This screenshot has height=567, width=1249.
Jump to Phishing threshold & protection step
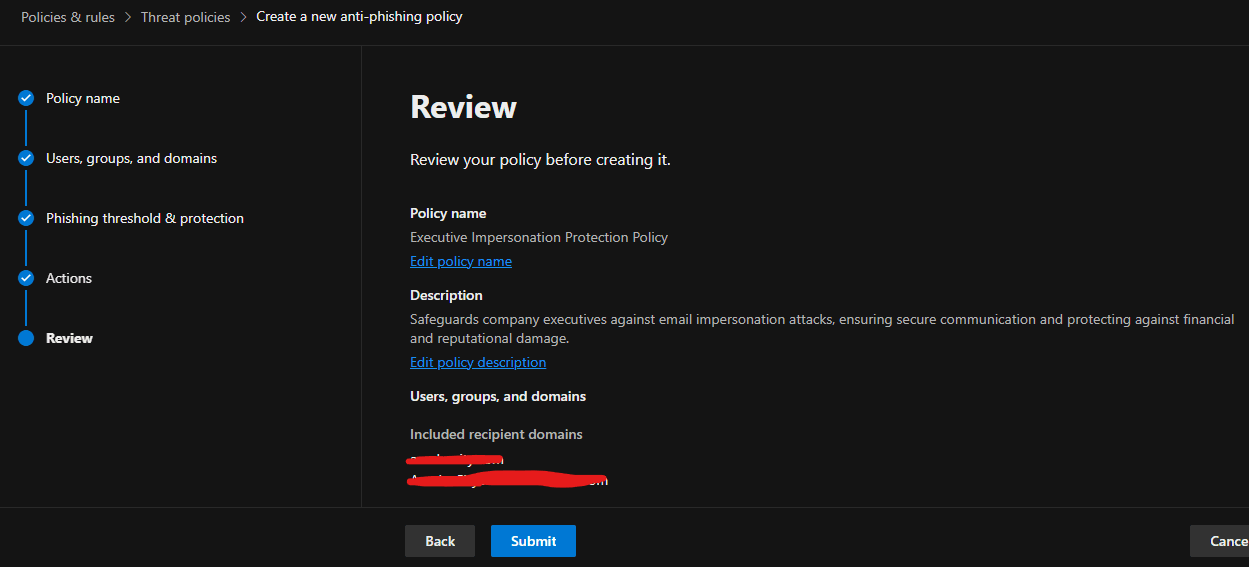click(144, 218)
